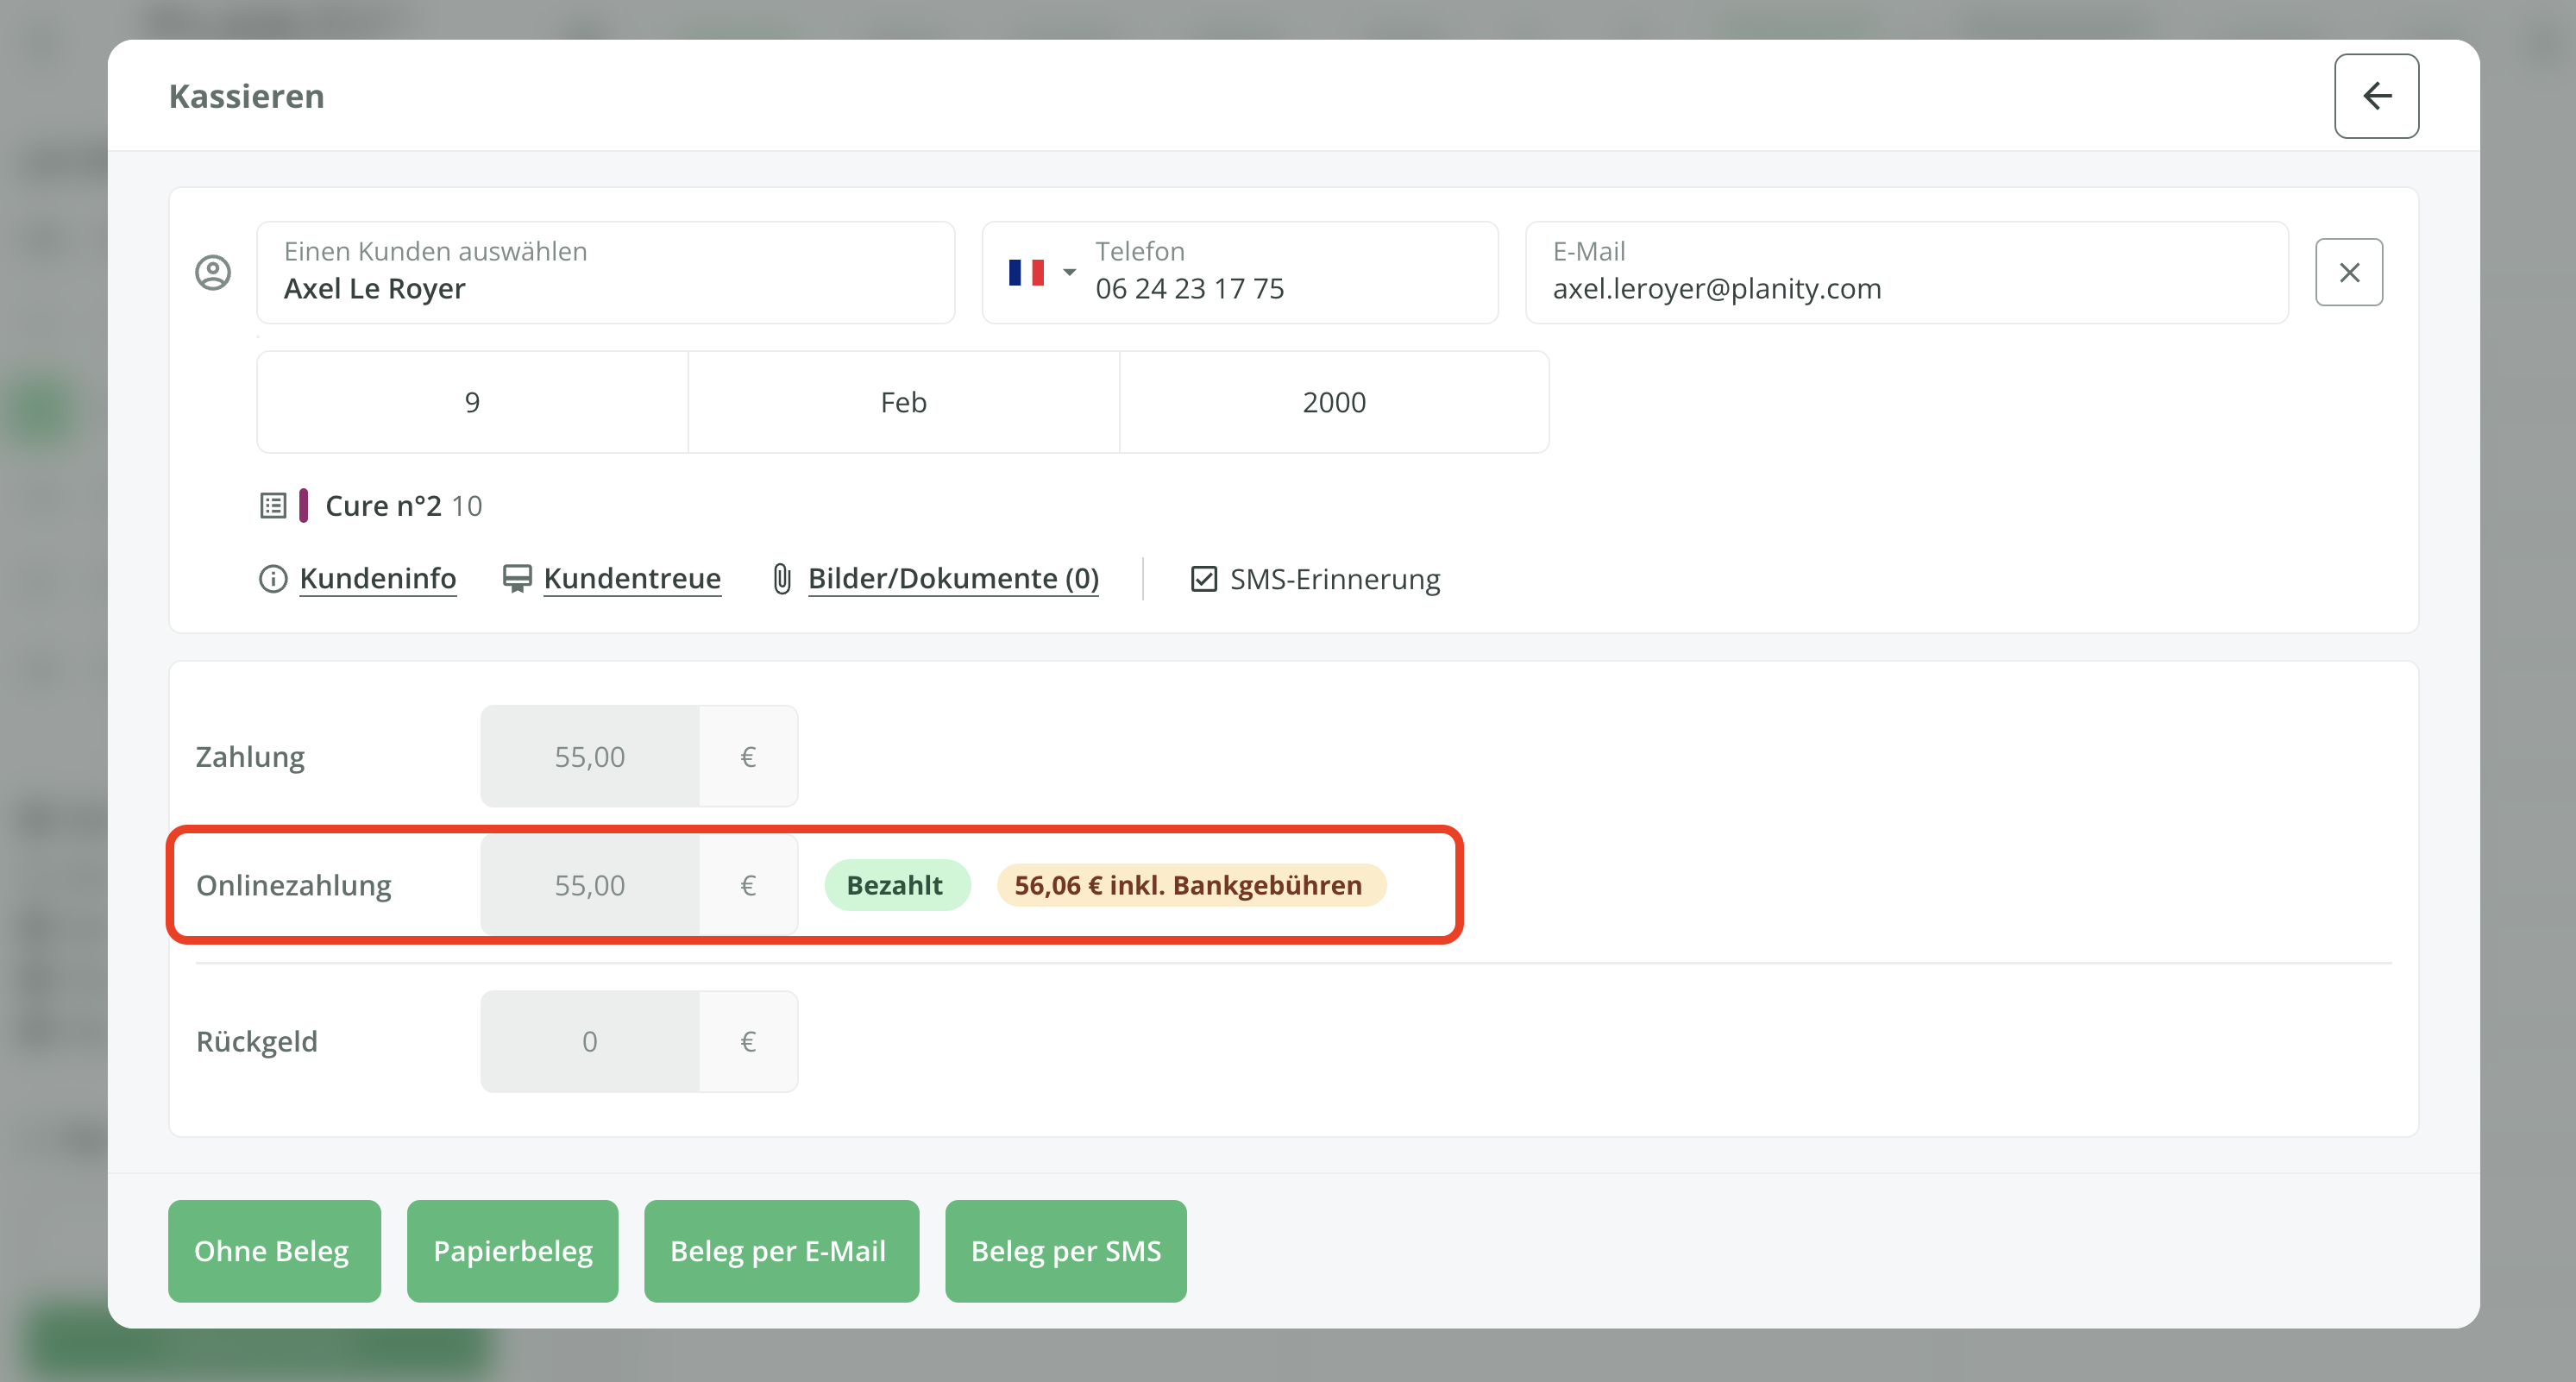Click the French flag icon
This screenshot has height=1382, width=2576.
(x=1026, y=272)
